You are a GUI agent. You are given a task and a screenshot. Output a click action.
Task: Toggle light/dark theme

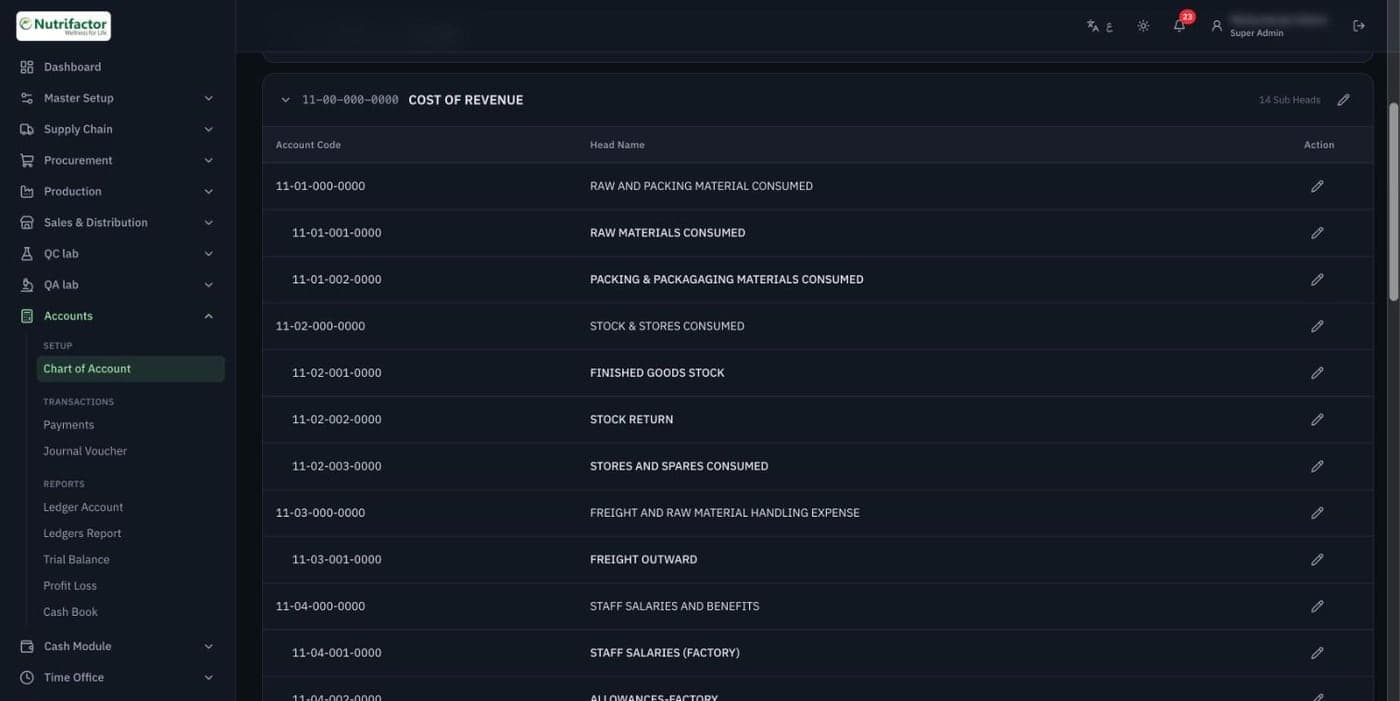(1143, 26)
